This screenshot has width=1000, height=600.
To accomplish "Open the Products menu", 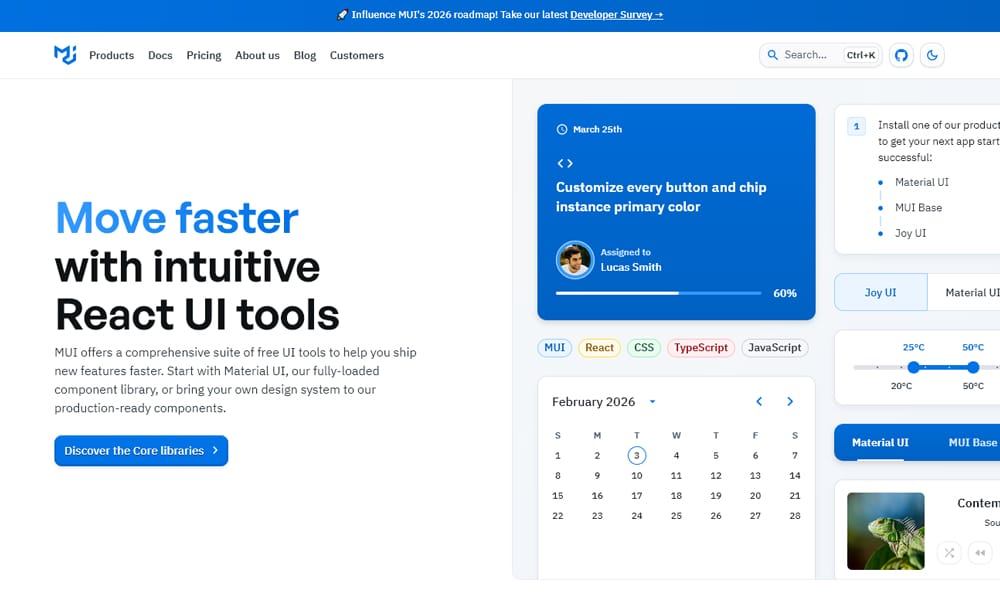I will pos(112,55).
